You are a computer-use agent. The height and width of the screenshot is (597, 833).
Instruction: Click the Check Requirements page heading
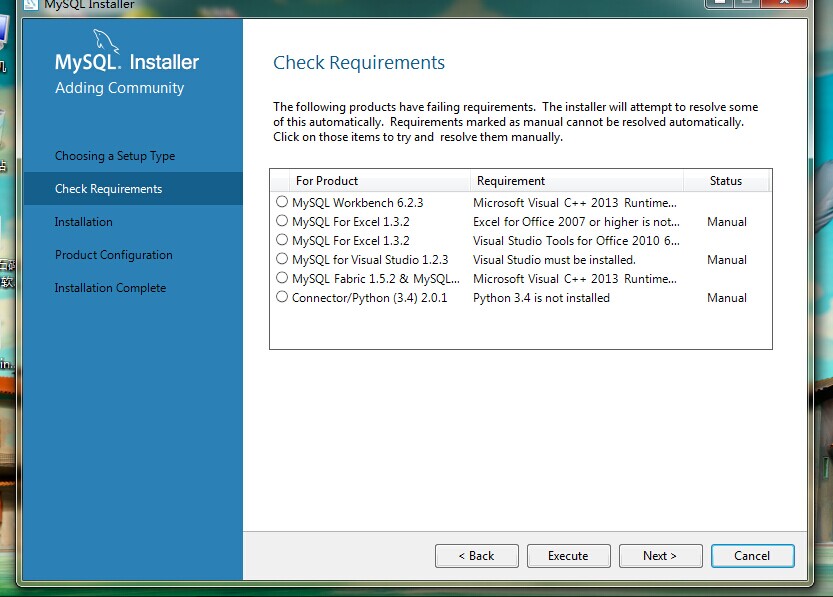(x=359, y=63)
